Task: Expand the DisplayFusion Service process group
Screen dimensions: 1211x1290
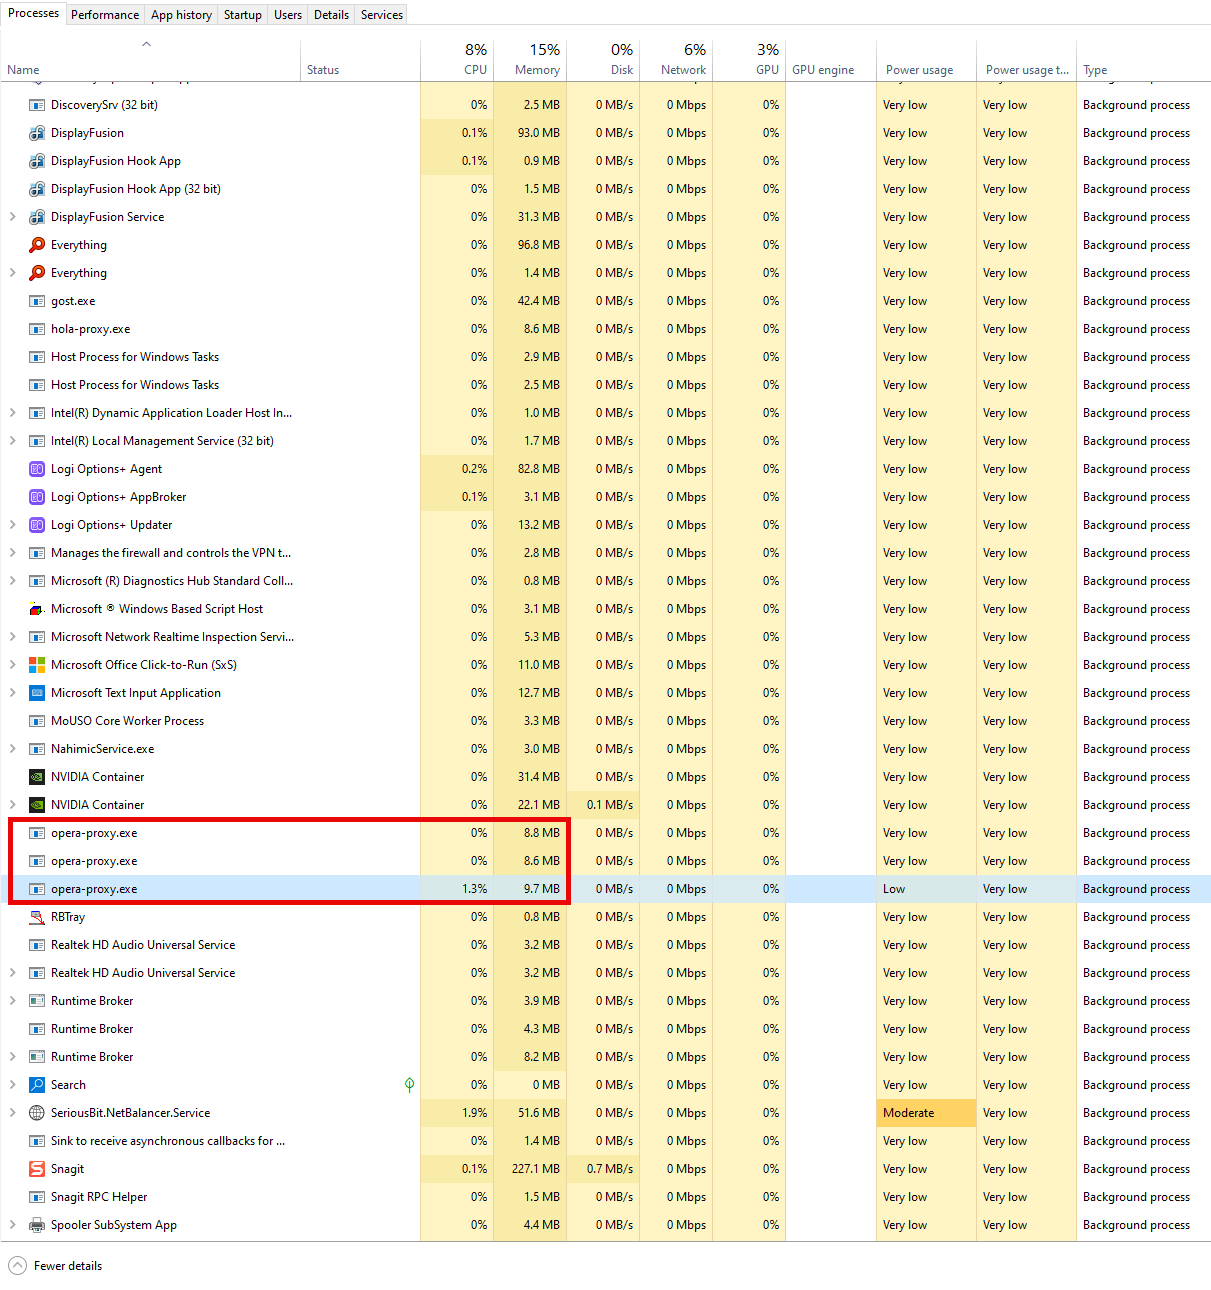Action: (12, 217)
